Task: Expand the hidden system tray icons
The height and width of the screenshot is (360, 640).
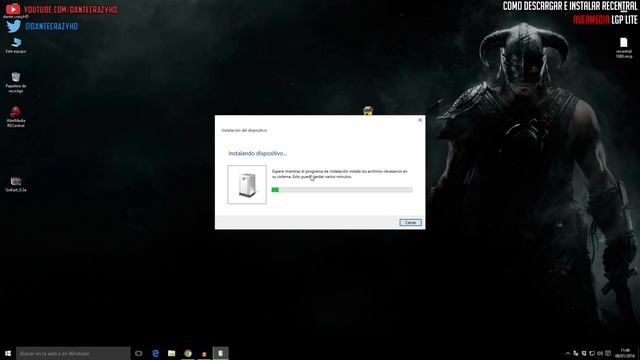Action: pos(568,353)
